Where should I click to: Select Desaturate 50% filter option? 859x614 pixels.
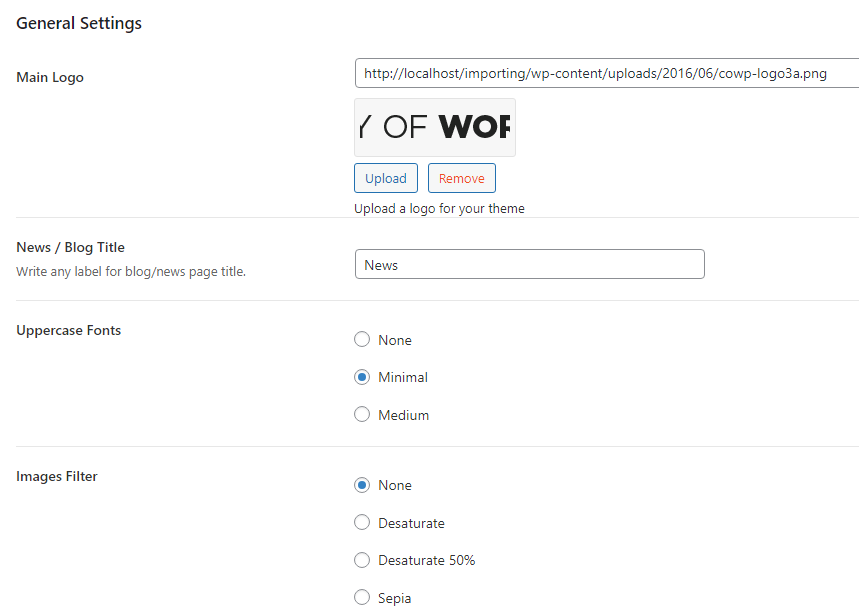pyautogui.click(x=362, y=560)
